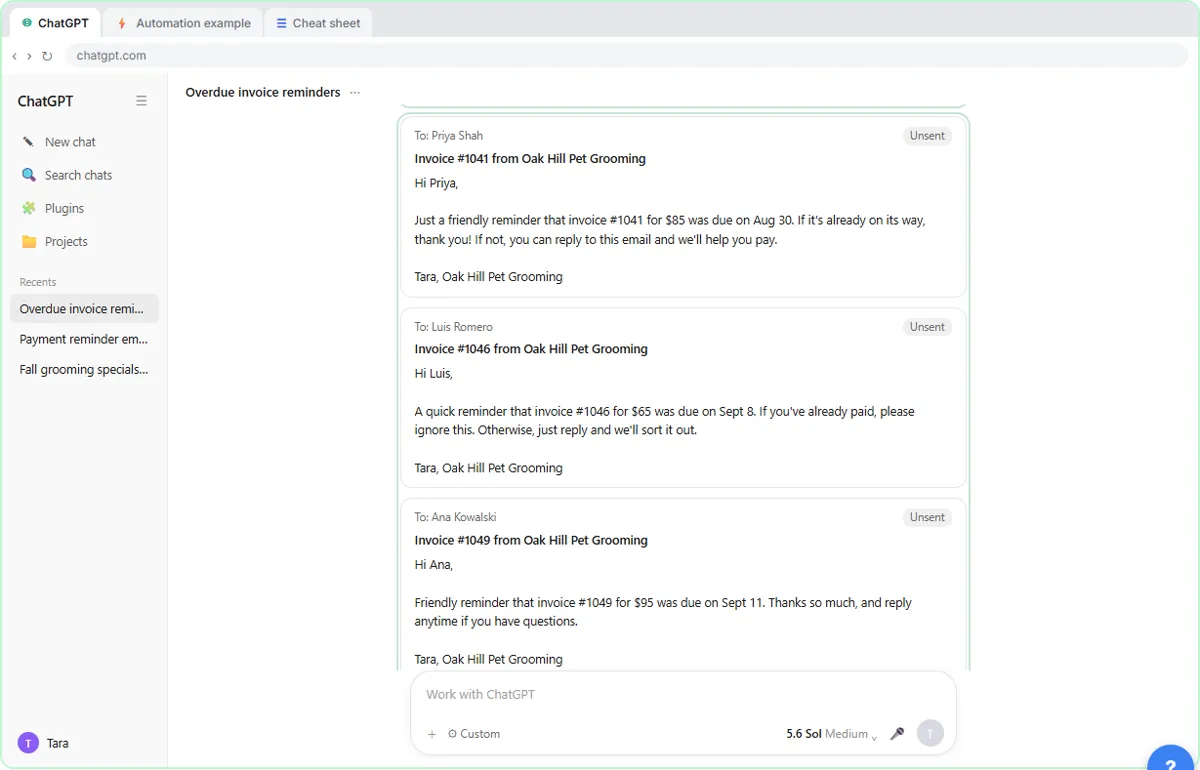Click the microphone dictation icon
The image size is (1200, 770).
tap(897, 734)
